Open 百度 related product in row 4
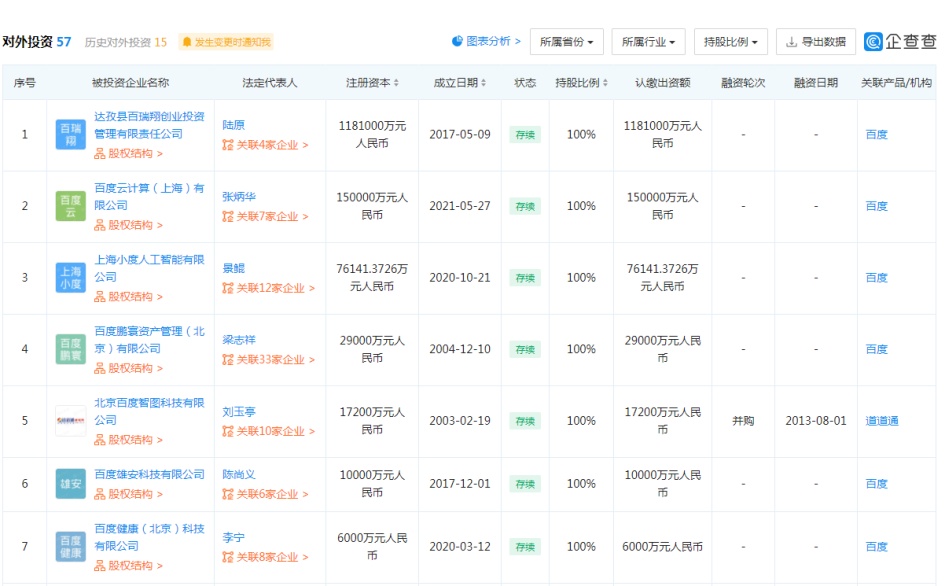 (x=876, y=349)
